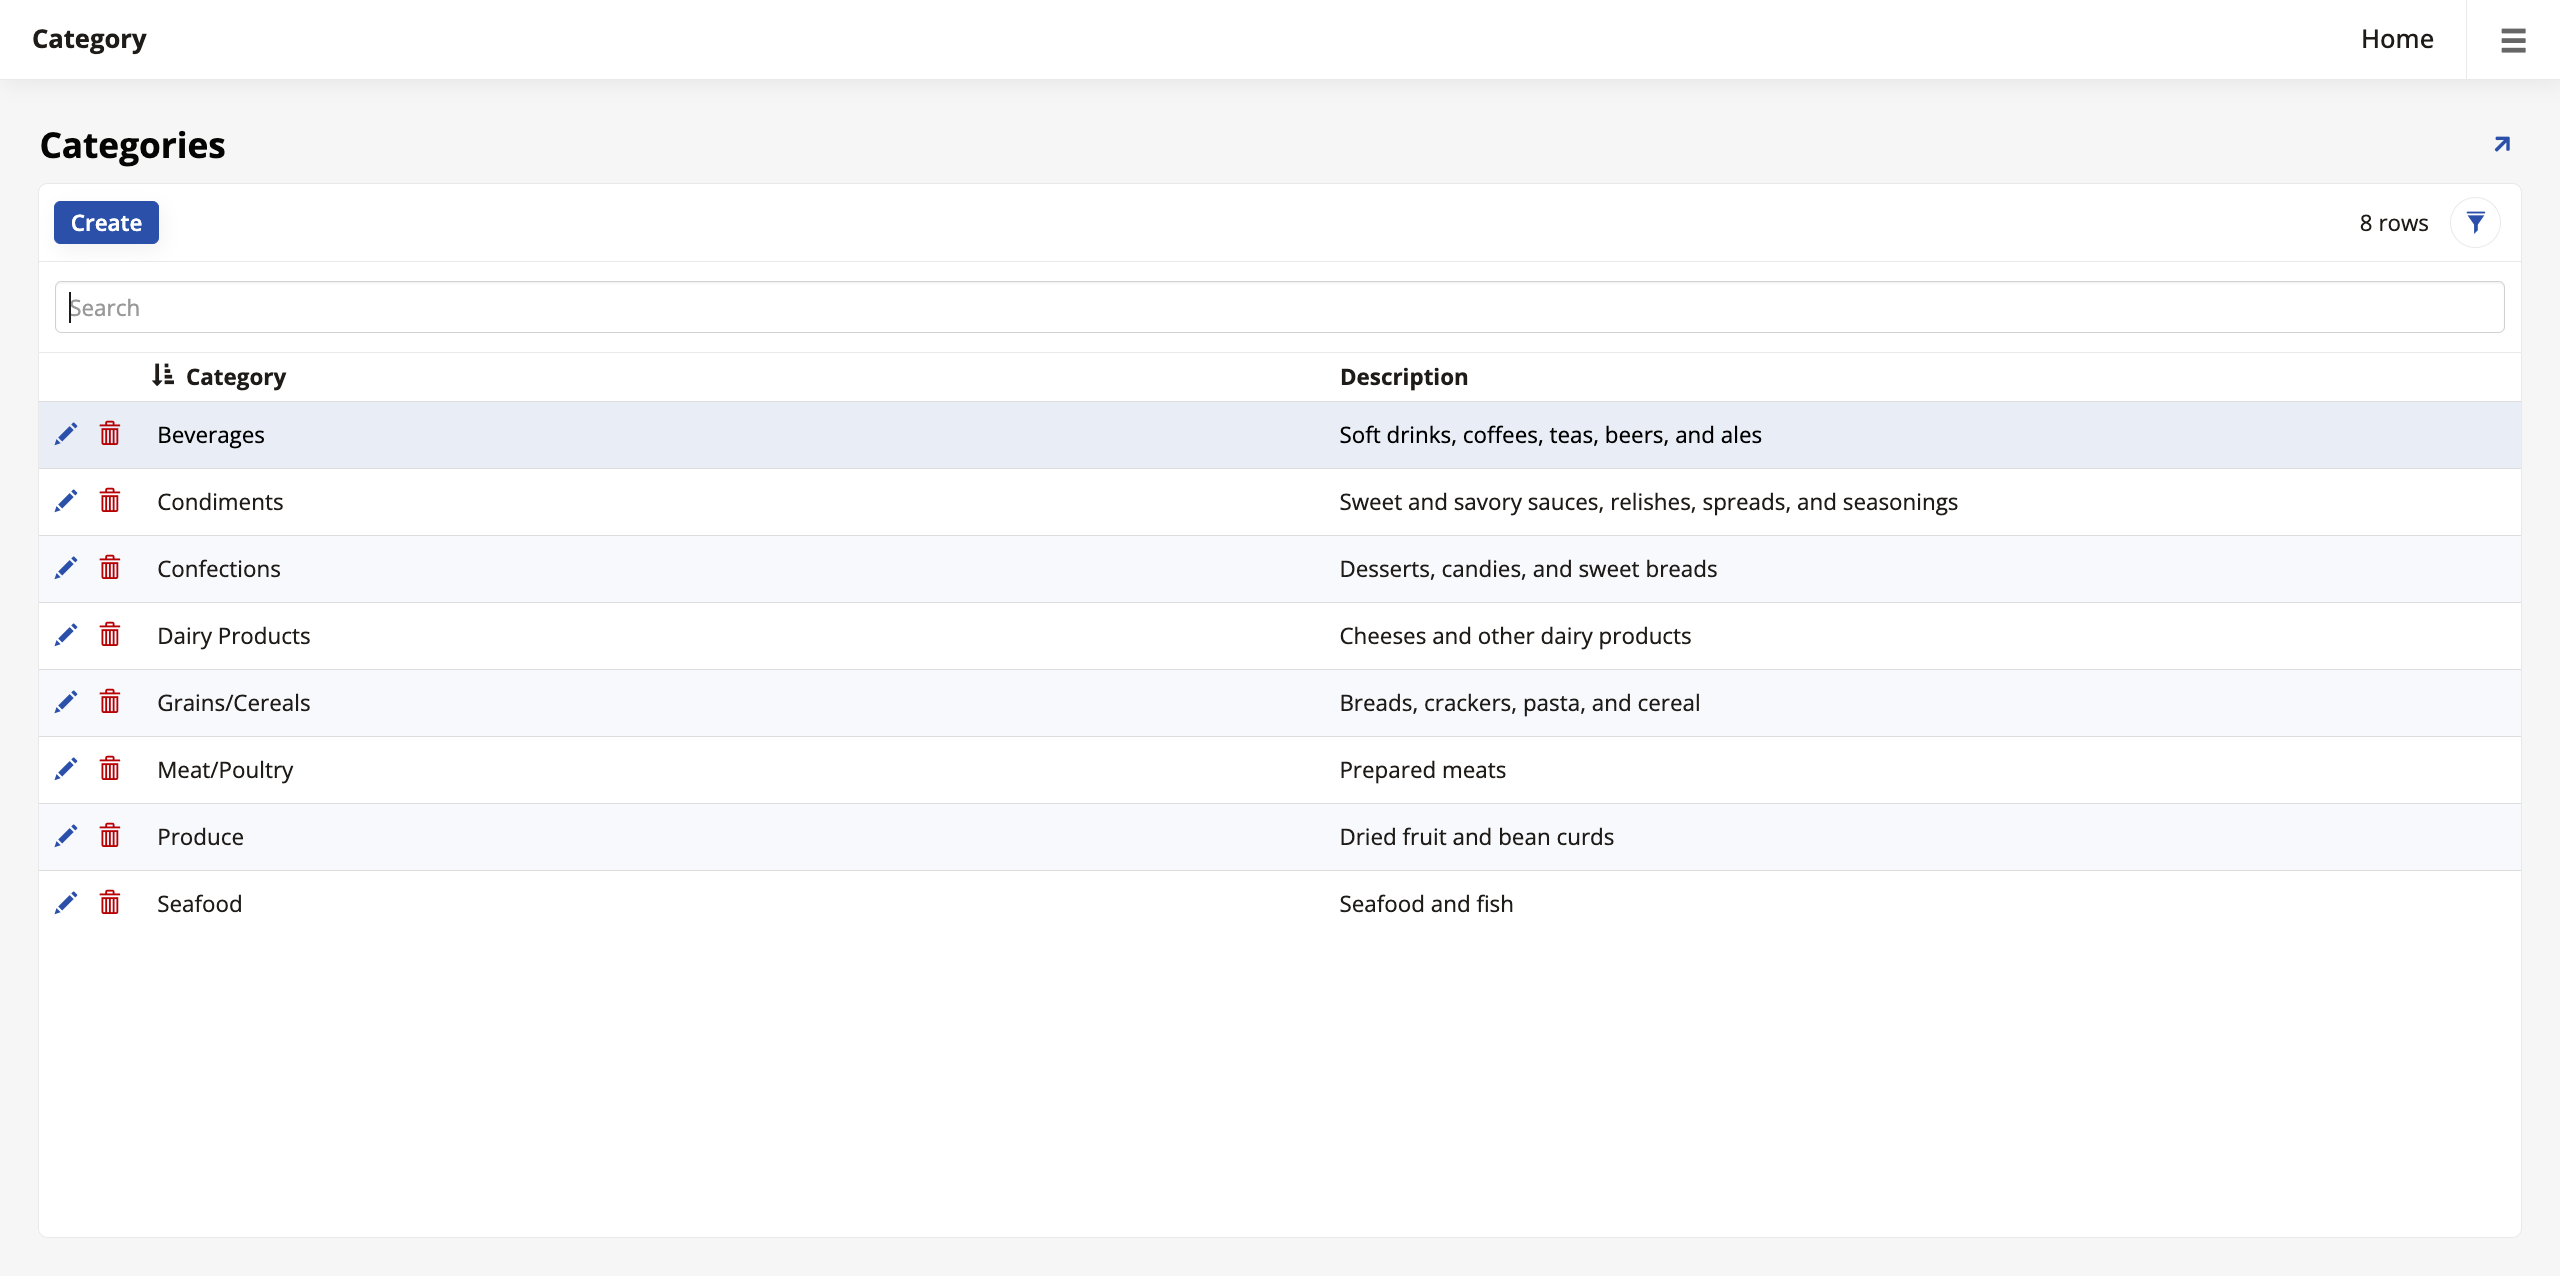Edit the Seafood category
Screen dimensions: 2560x1276
(67, 902)
